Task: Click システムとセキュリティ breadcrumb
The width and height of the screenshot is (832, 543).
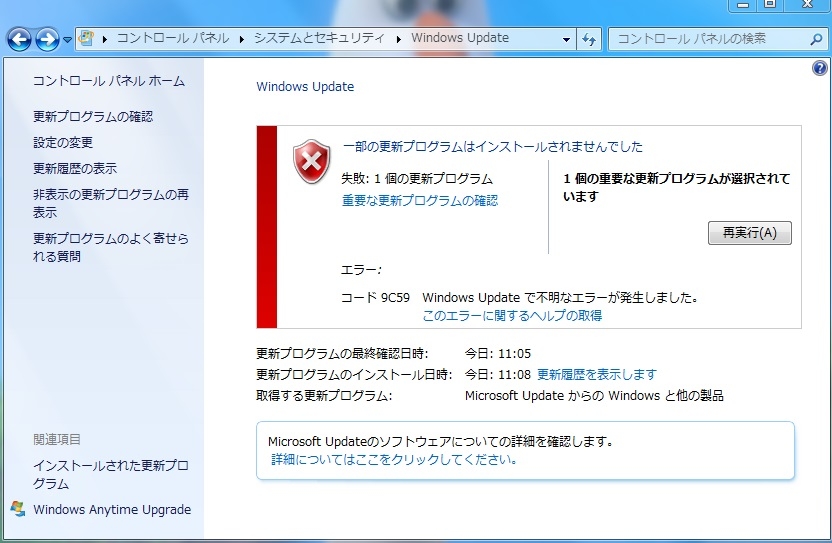Action: (319, 38)
